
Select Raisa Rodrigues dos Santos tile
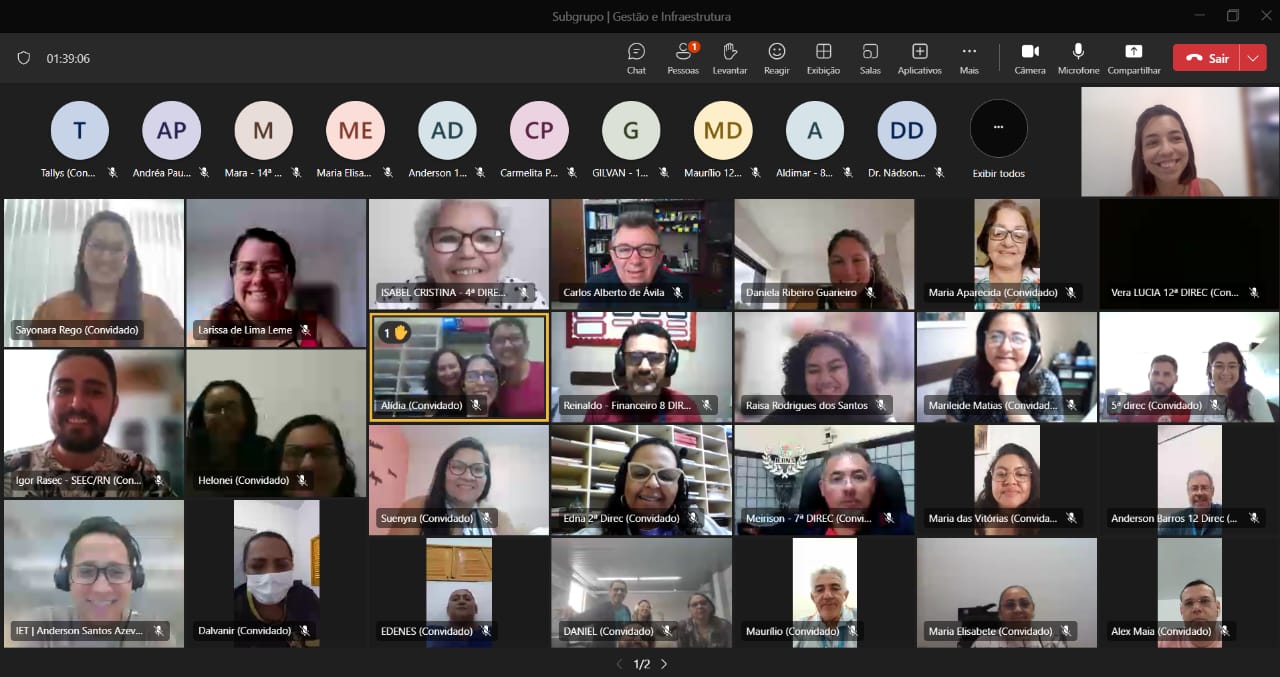pyautogui.click(x=824, y=367)
